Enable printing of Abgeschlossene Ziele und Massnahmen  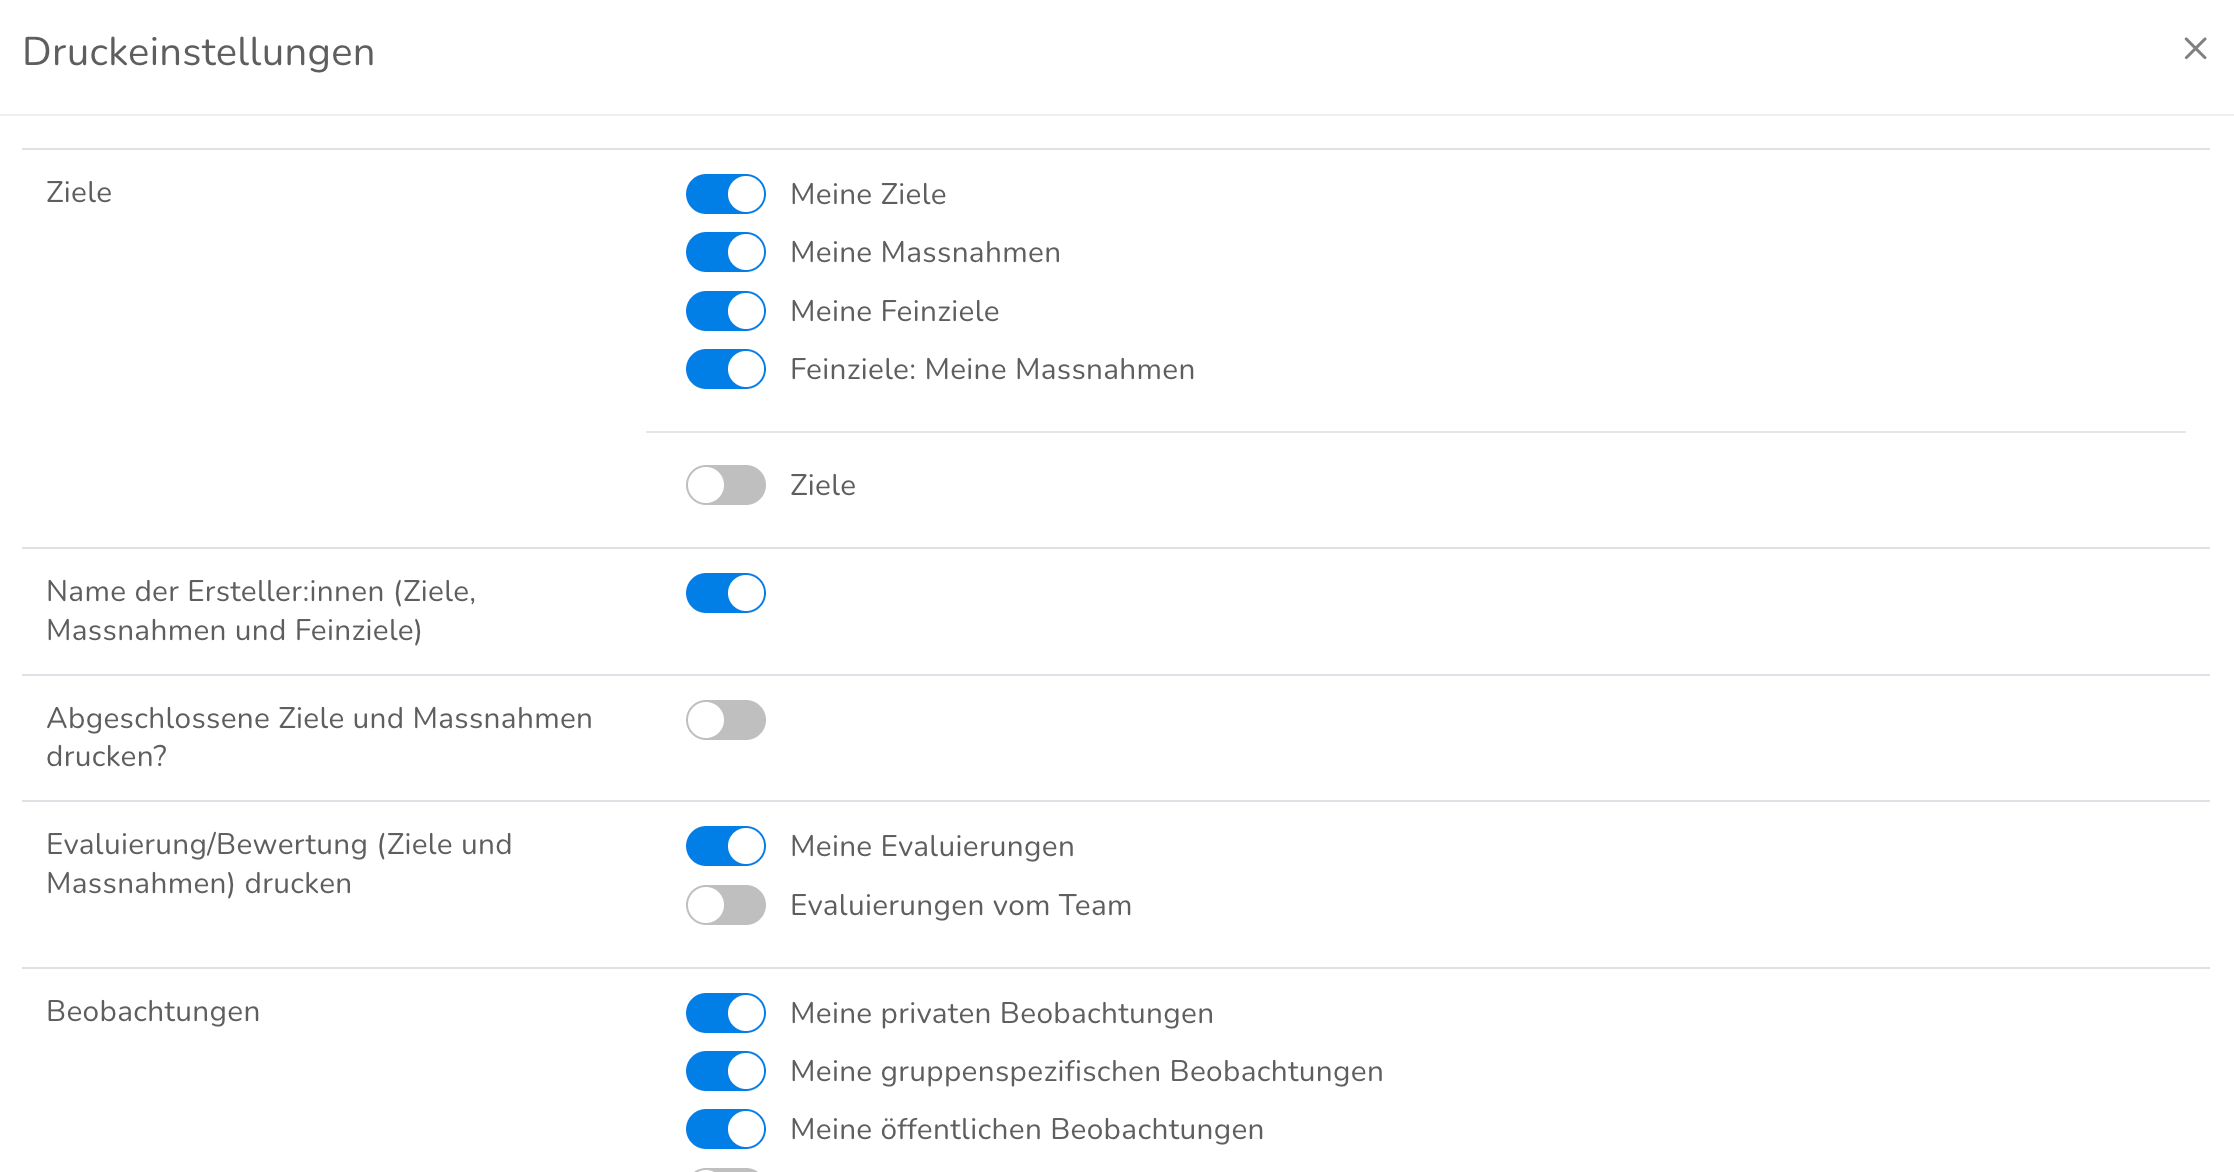(726, 720)
